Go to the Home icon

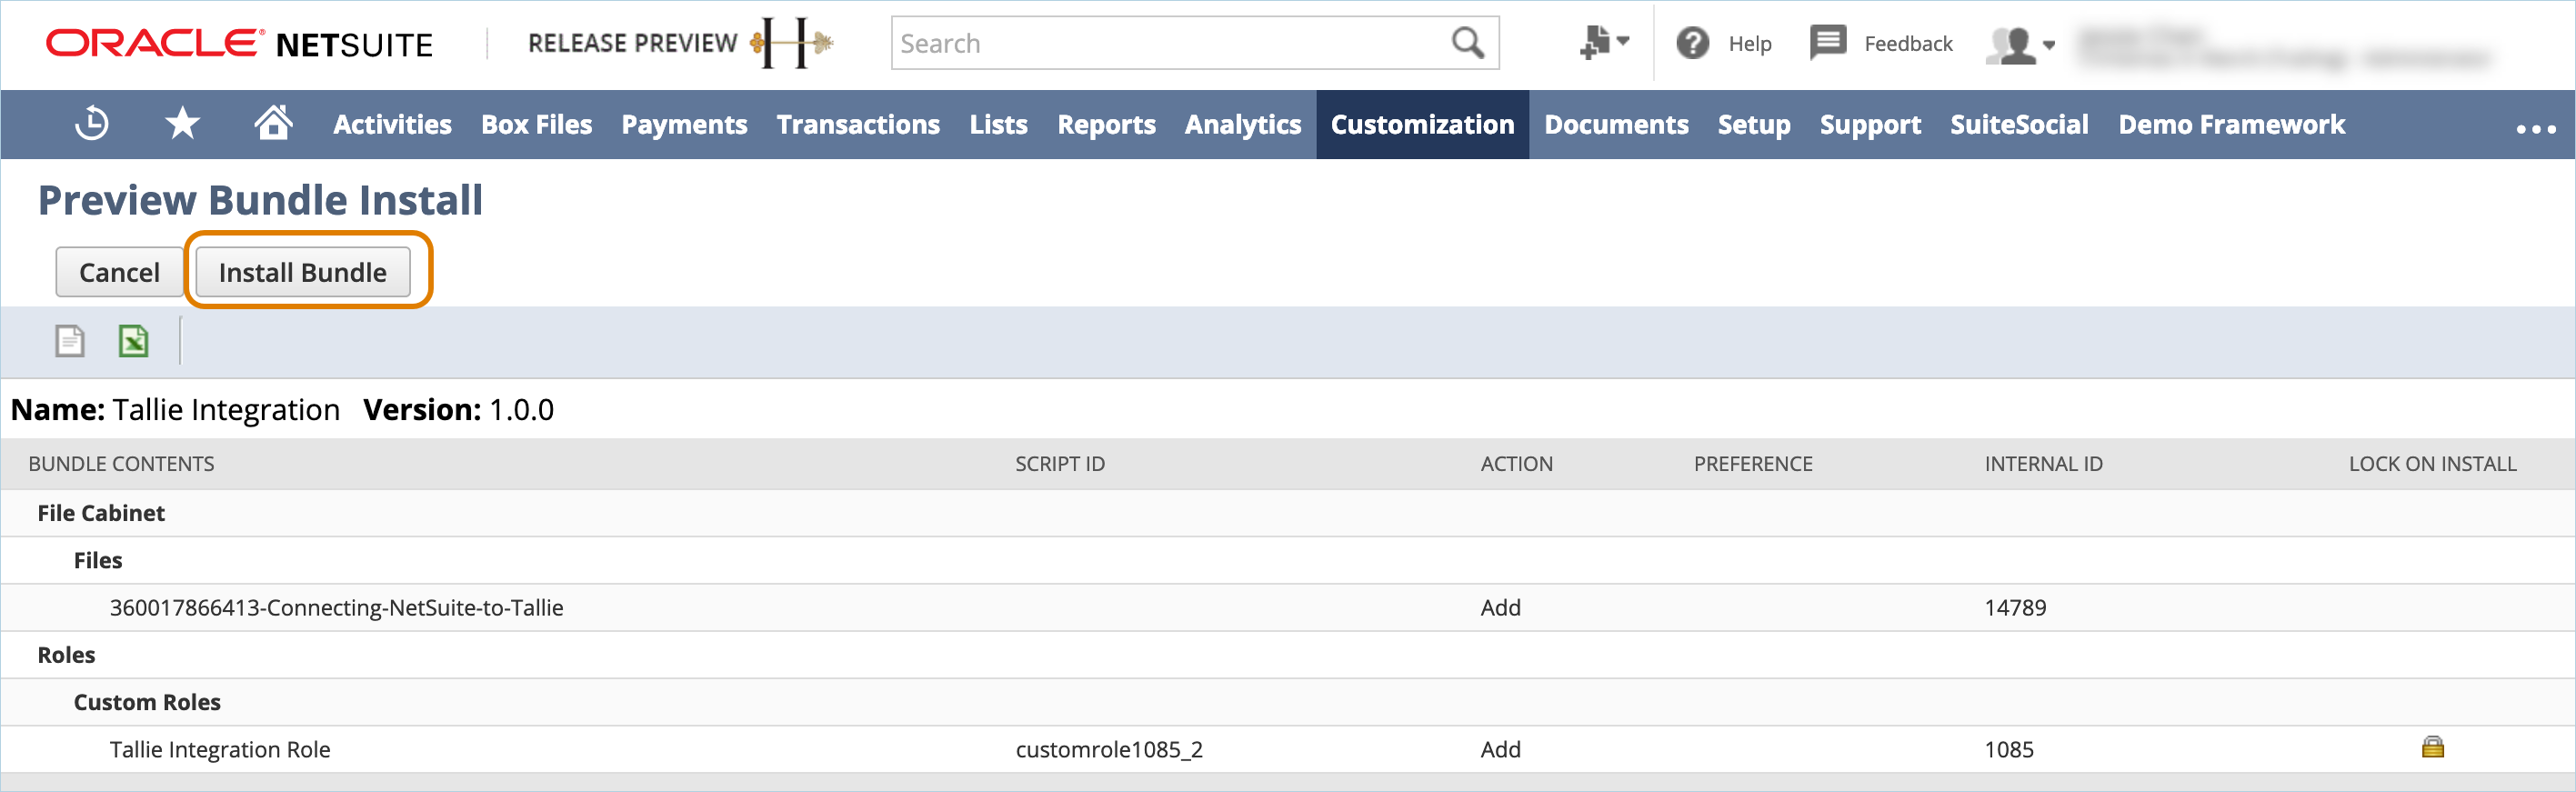(x=273, y=123)
